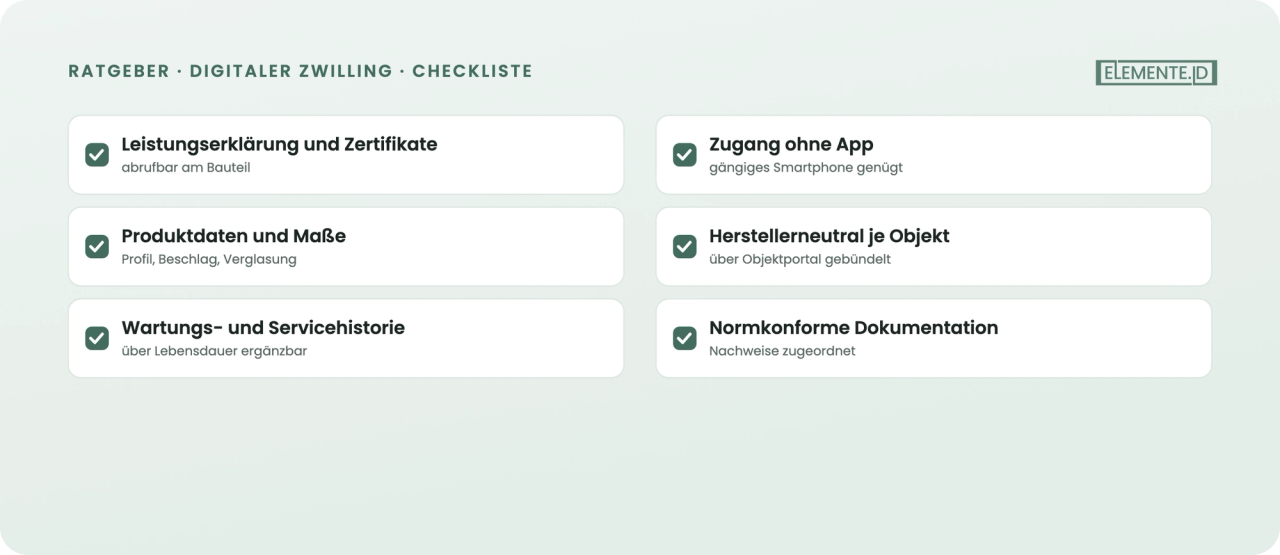Click the Produktdaten und Maße title
The image size is (1280, 555).
[234, 236]
